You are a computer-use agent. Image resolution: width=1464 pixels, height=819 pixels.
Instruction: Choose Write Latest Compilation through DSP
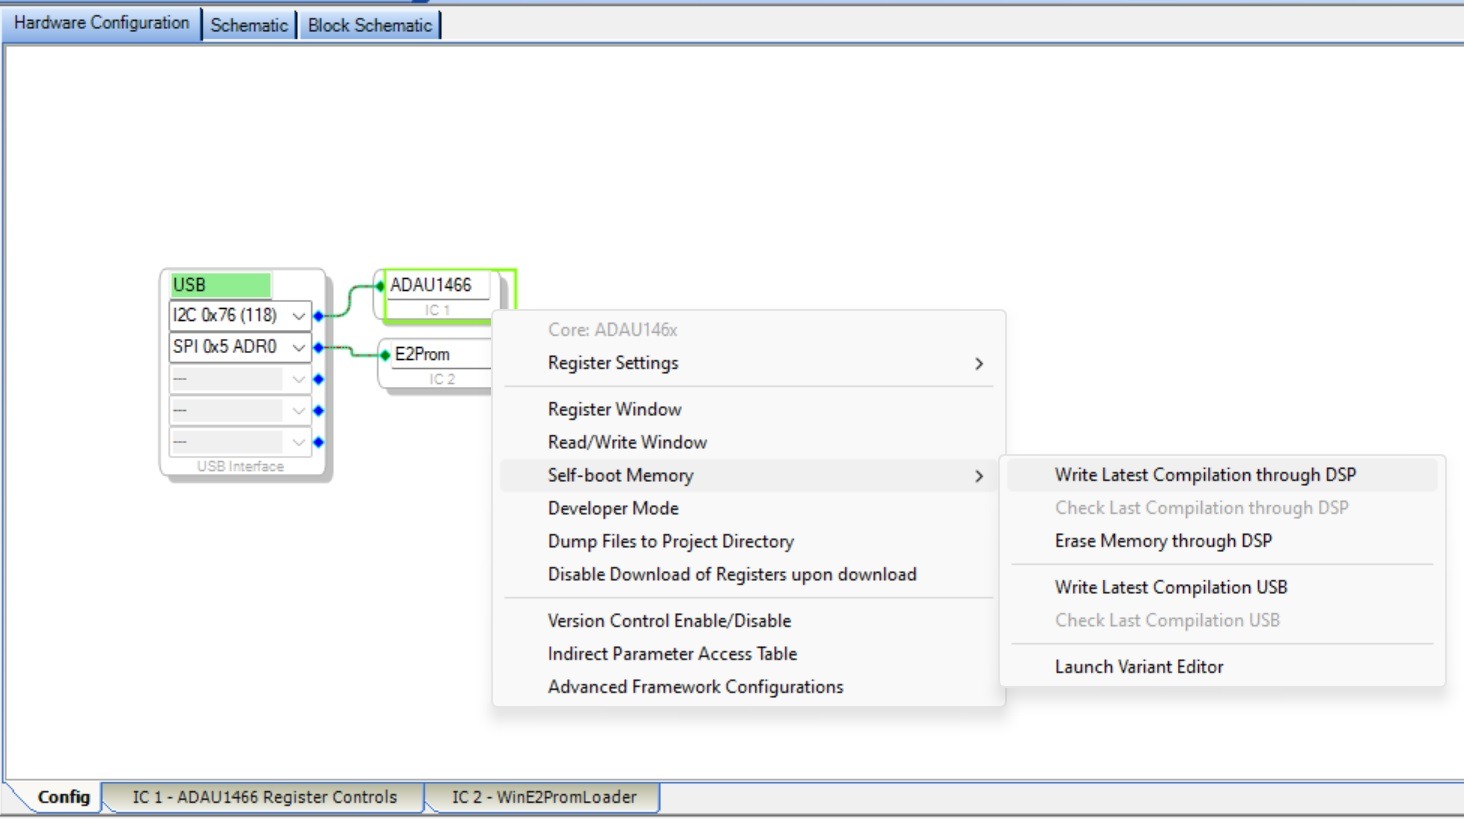[x=1222, y=475]
